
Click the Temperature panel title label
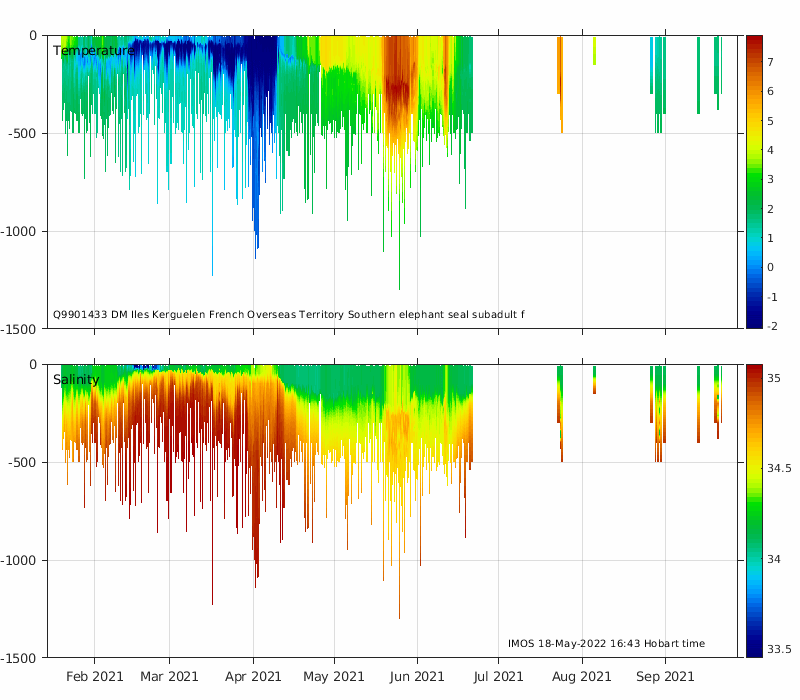[94, 51]
